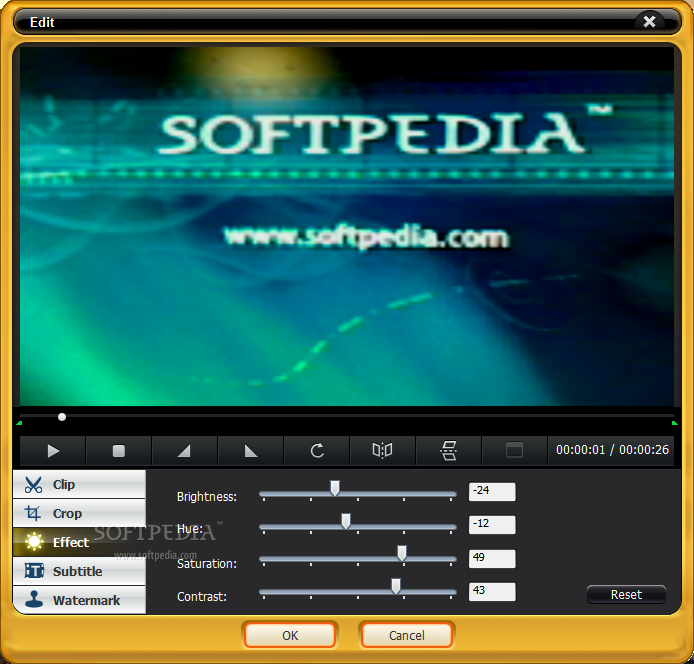Click the Hue value field showing -12
The image size is (694, 664).
(x=492, y=525)
